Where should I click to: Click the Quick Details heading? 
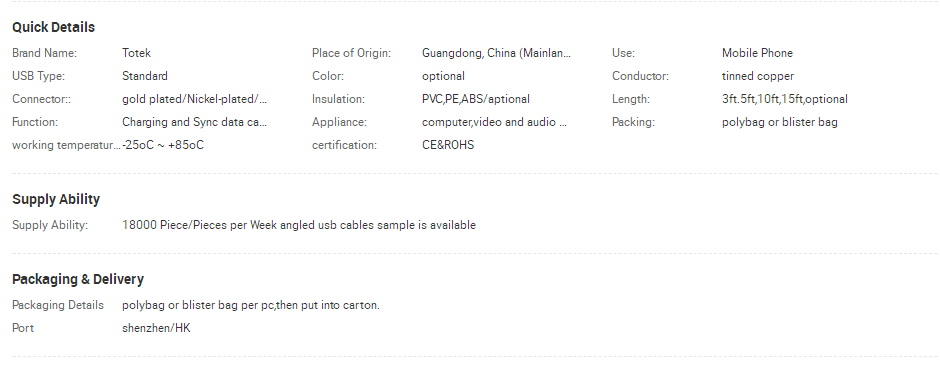[53, 28]
